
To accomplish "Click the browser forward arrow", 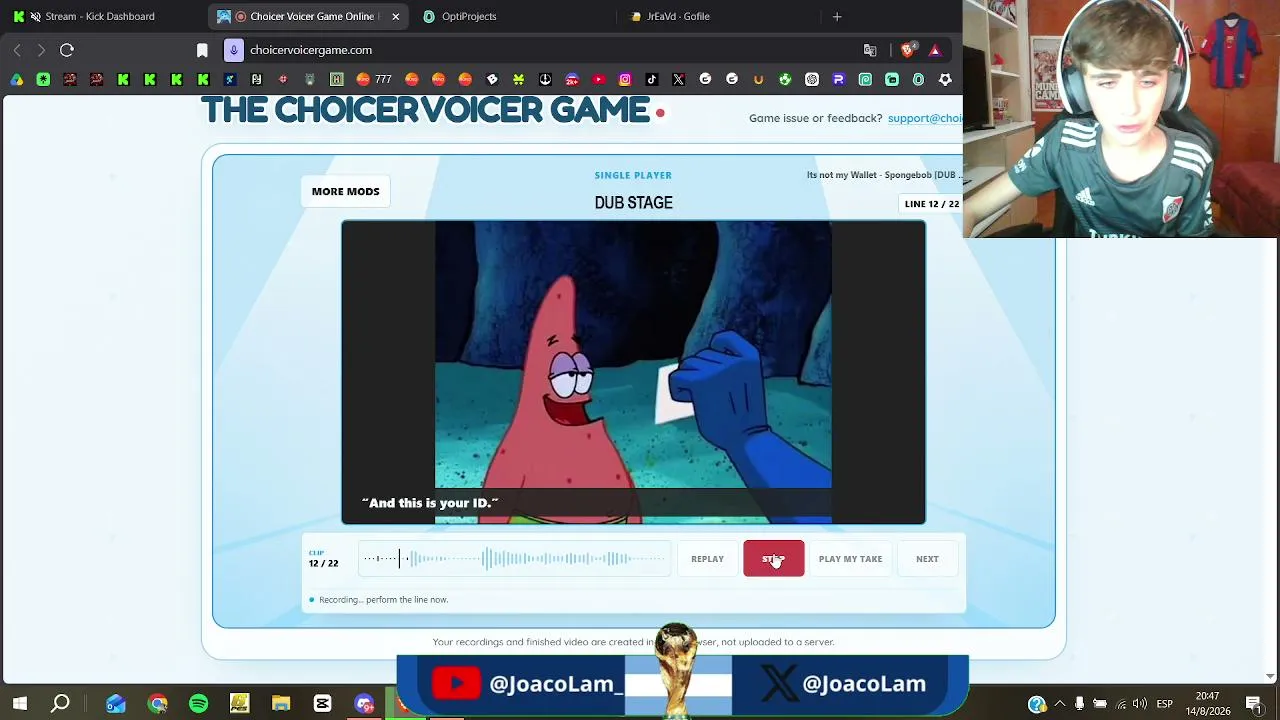I will coord(41,50).
